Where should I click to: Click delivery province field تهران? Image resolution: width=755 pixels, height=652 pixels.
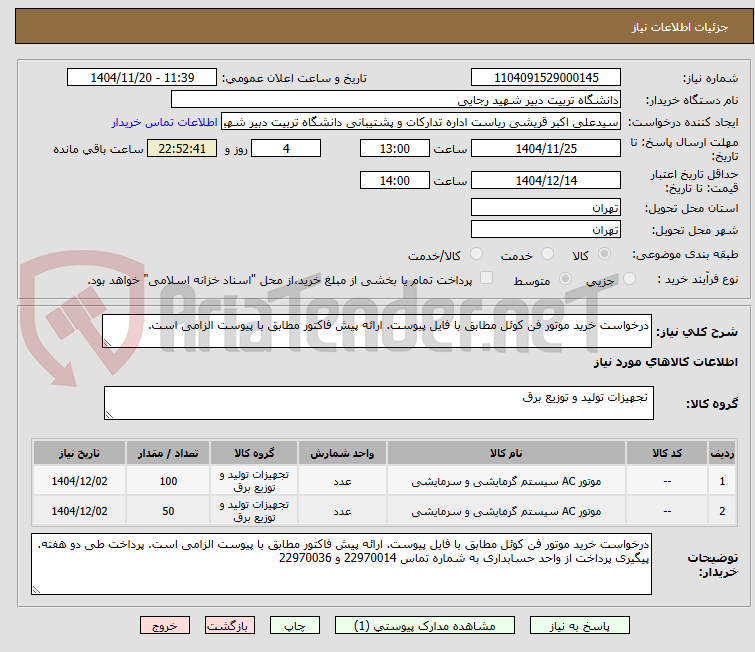(x=546, y=208)
